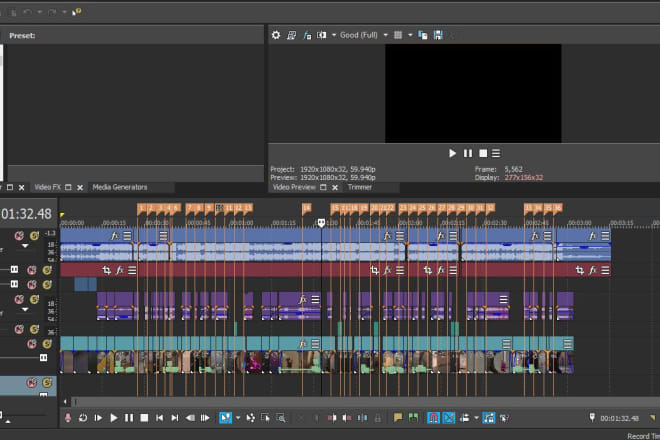Screen dimensions: 660x440
Task: Mute the top blue audio track
Action: [19, 235]
